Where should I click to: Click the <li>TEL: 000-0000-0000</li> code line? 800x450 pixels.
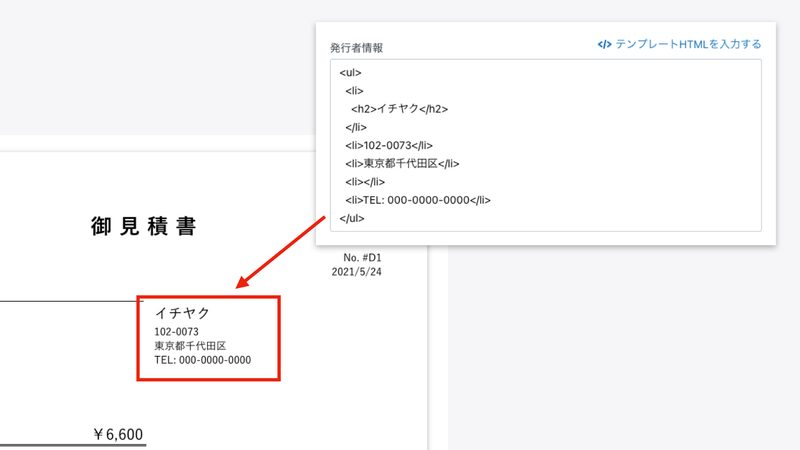[x=418, y=200]
